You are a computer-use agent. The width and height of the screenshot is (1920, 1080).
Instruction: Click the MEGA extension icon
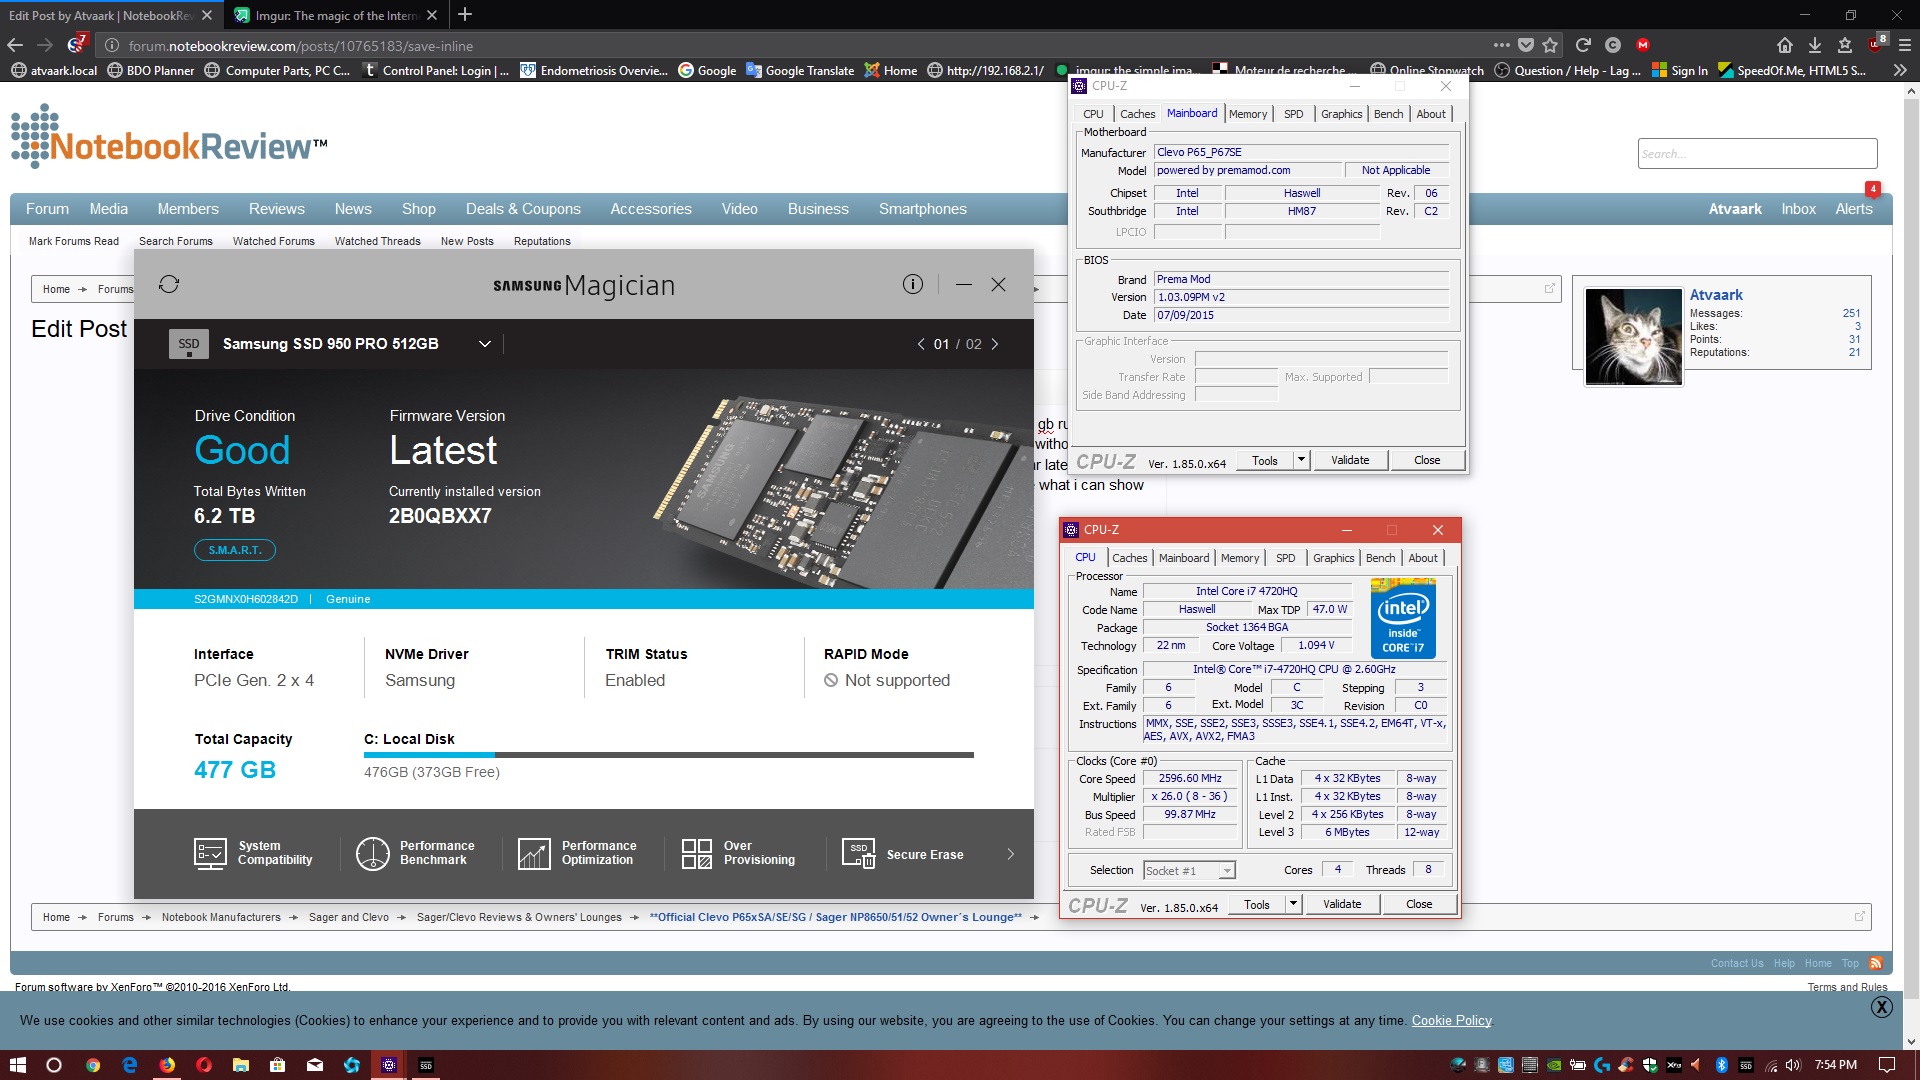(1642, 45)
